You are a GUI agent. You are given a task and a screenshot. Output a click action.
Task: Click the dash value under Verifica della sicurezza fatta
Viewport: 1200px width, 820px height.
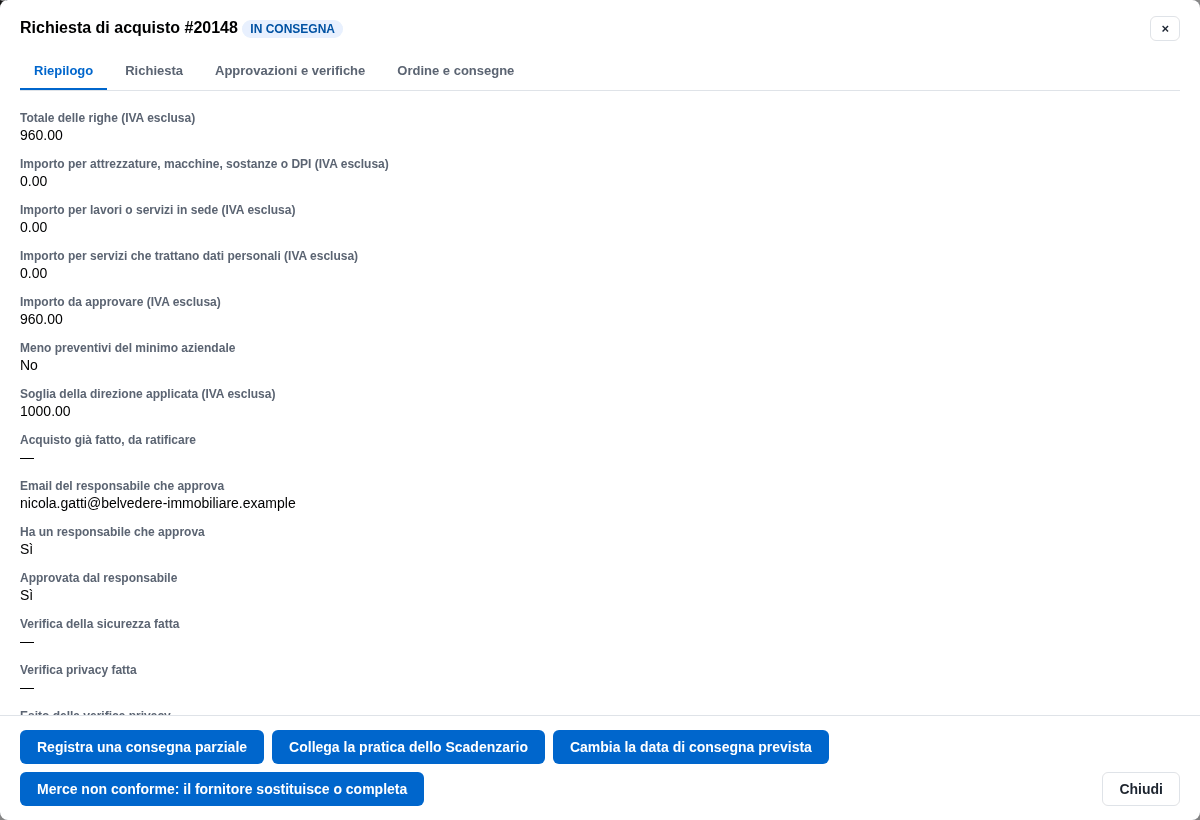tap(27, 641)
